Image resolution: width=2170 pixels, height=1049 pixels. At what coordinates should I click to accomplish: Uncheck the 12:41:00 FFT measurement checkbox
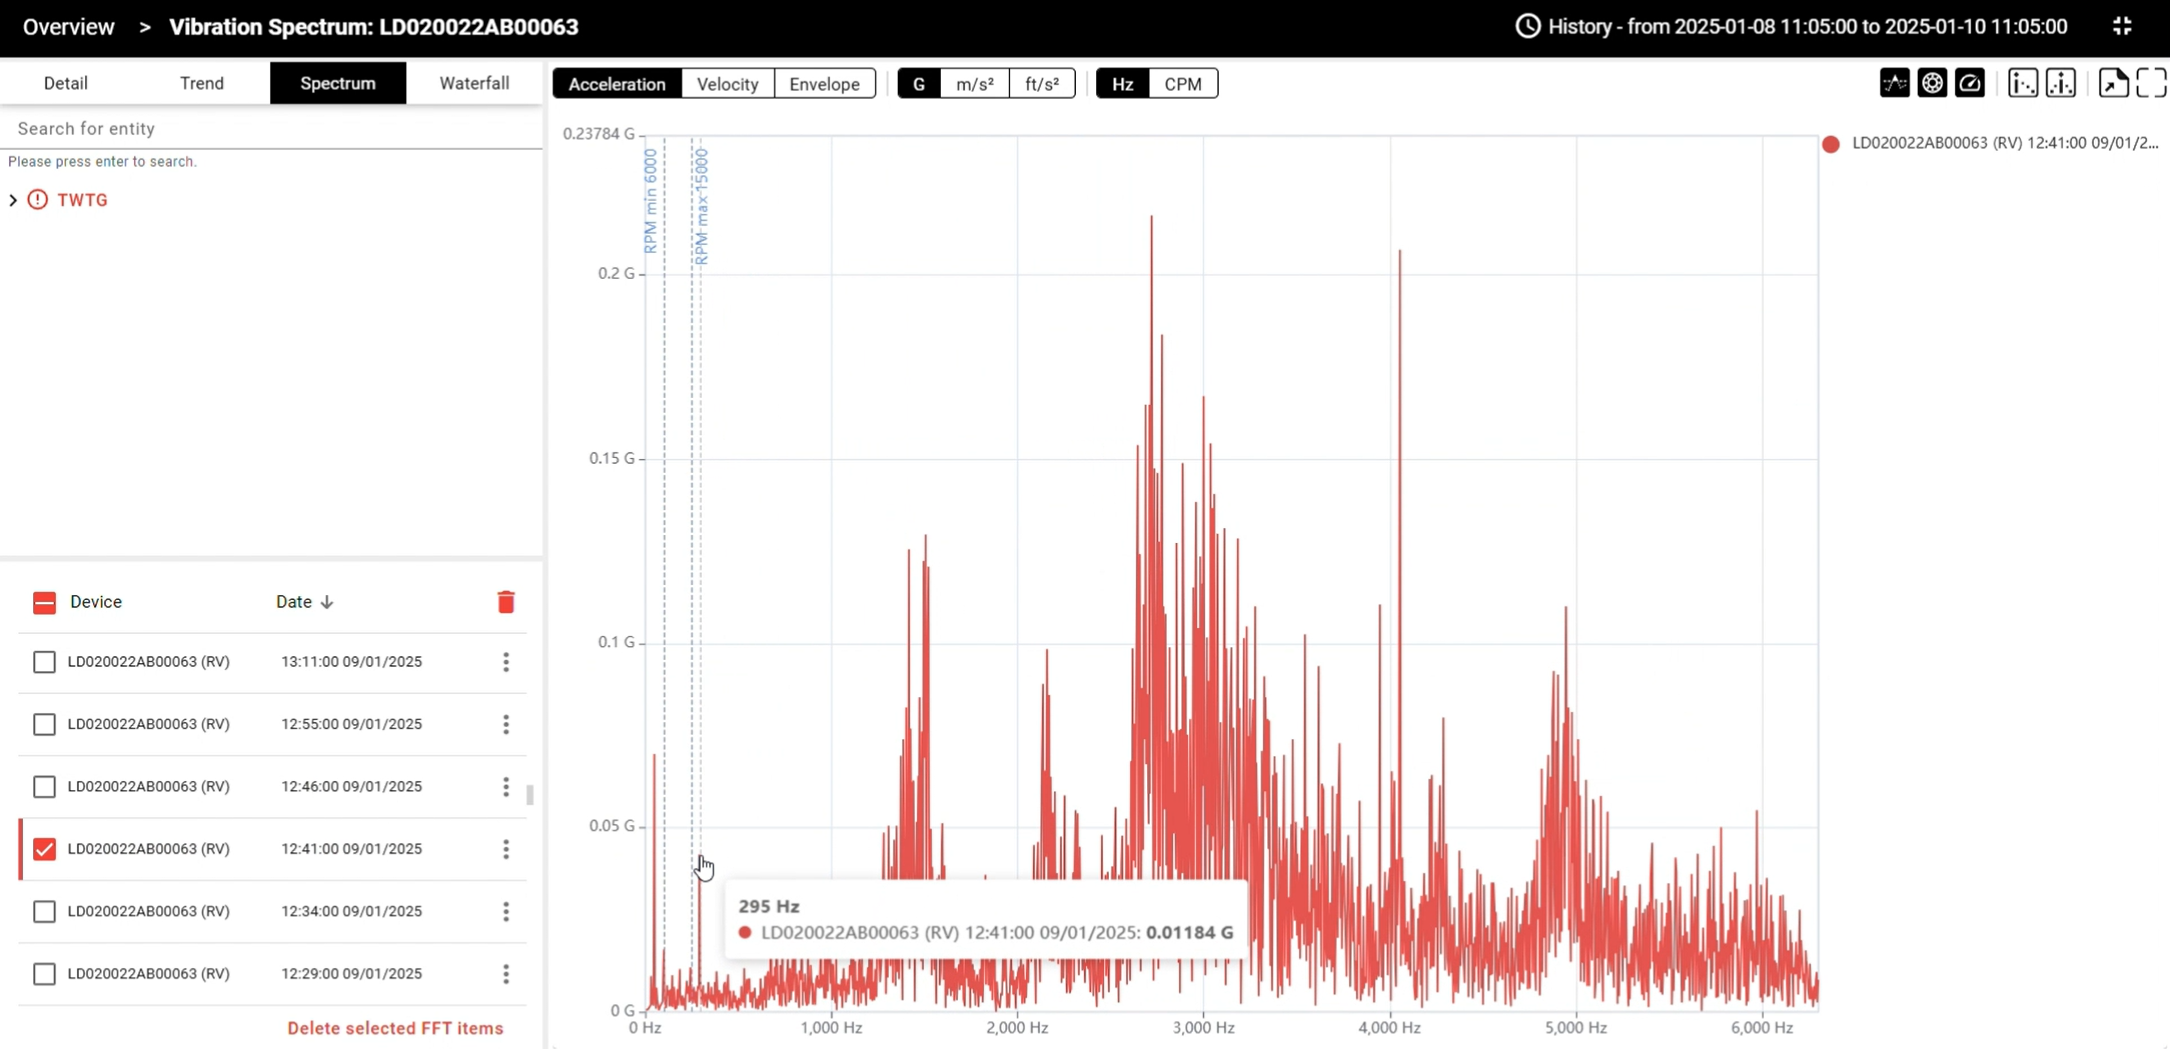coord(44,849)
